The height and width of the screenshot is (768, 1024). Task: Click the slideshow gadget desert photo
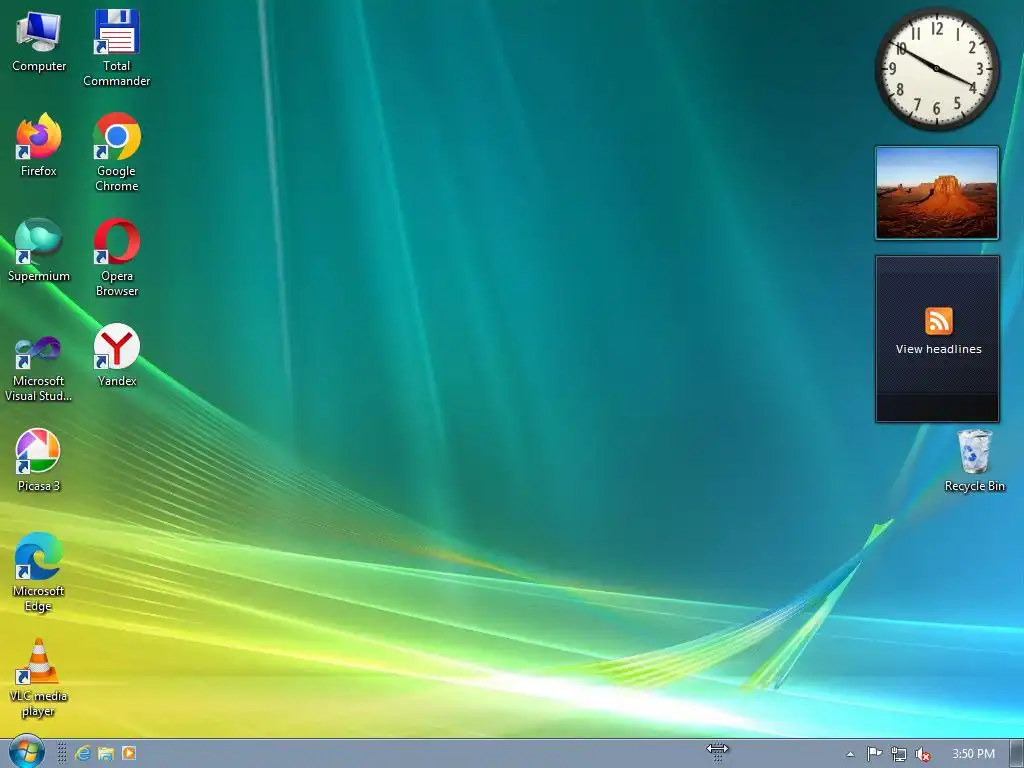(x=936, y=193)
